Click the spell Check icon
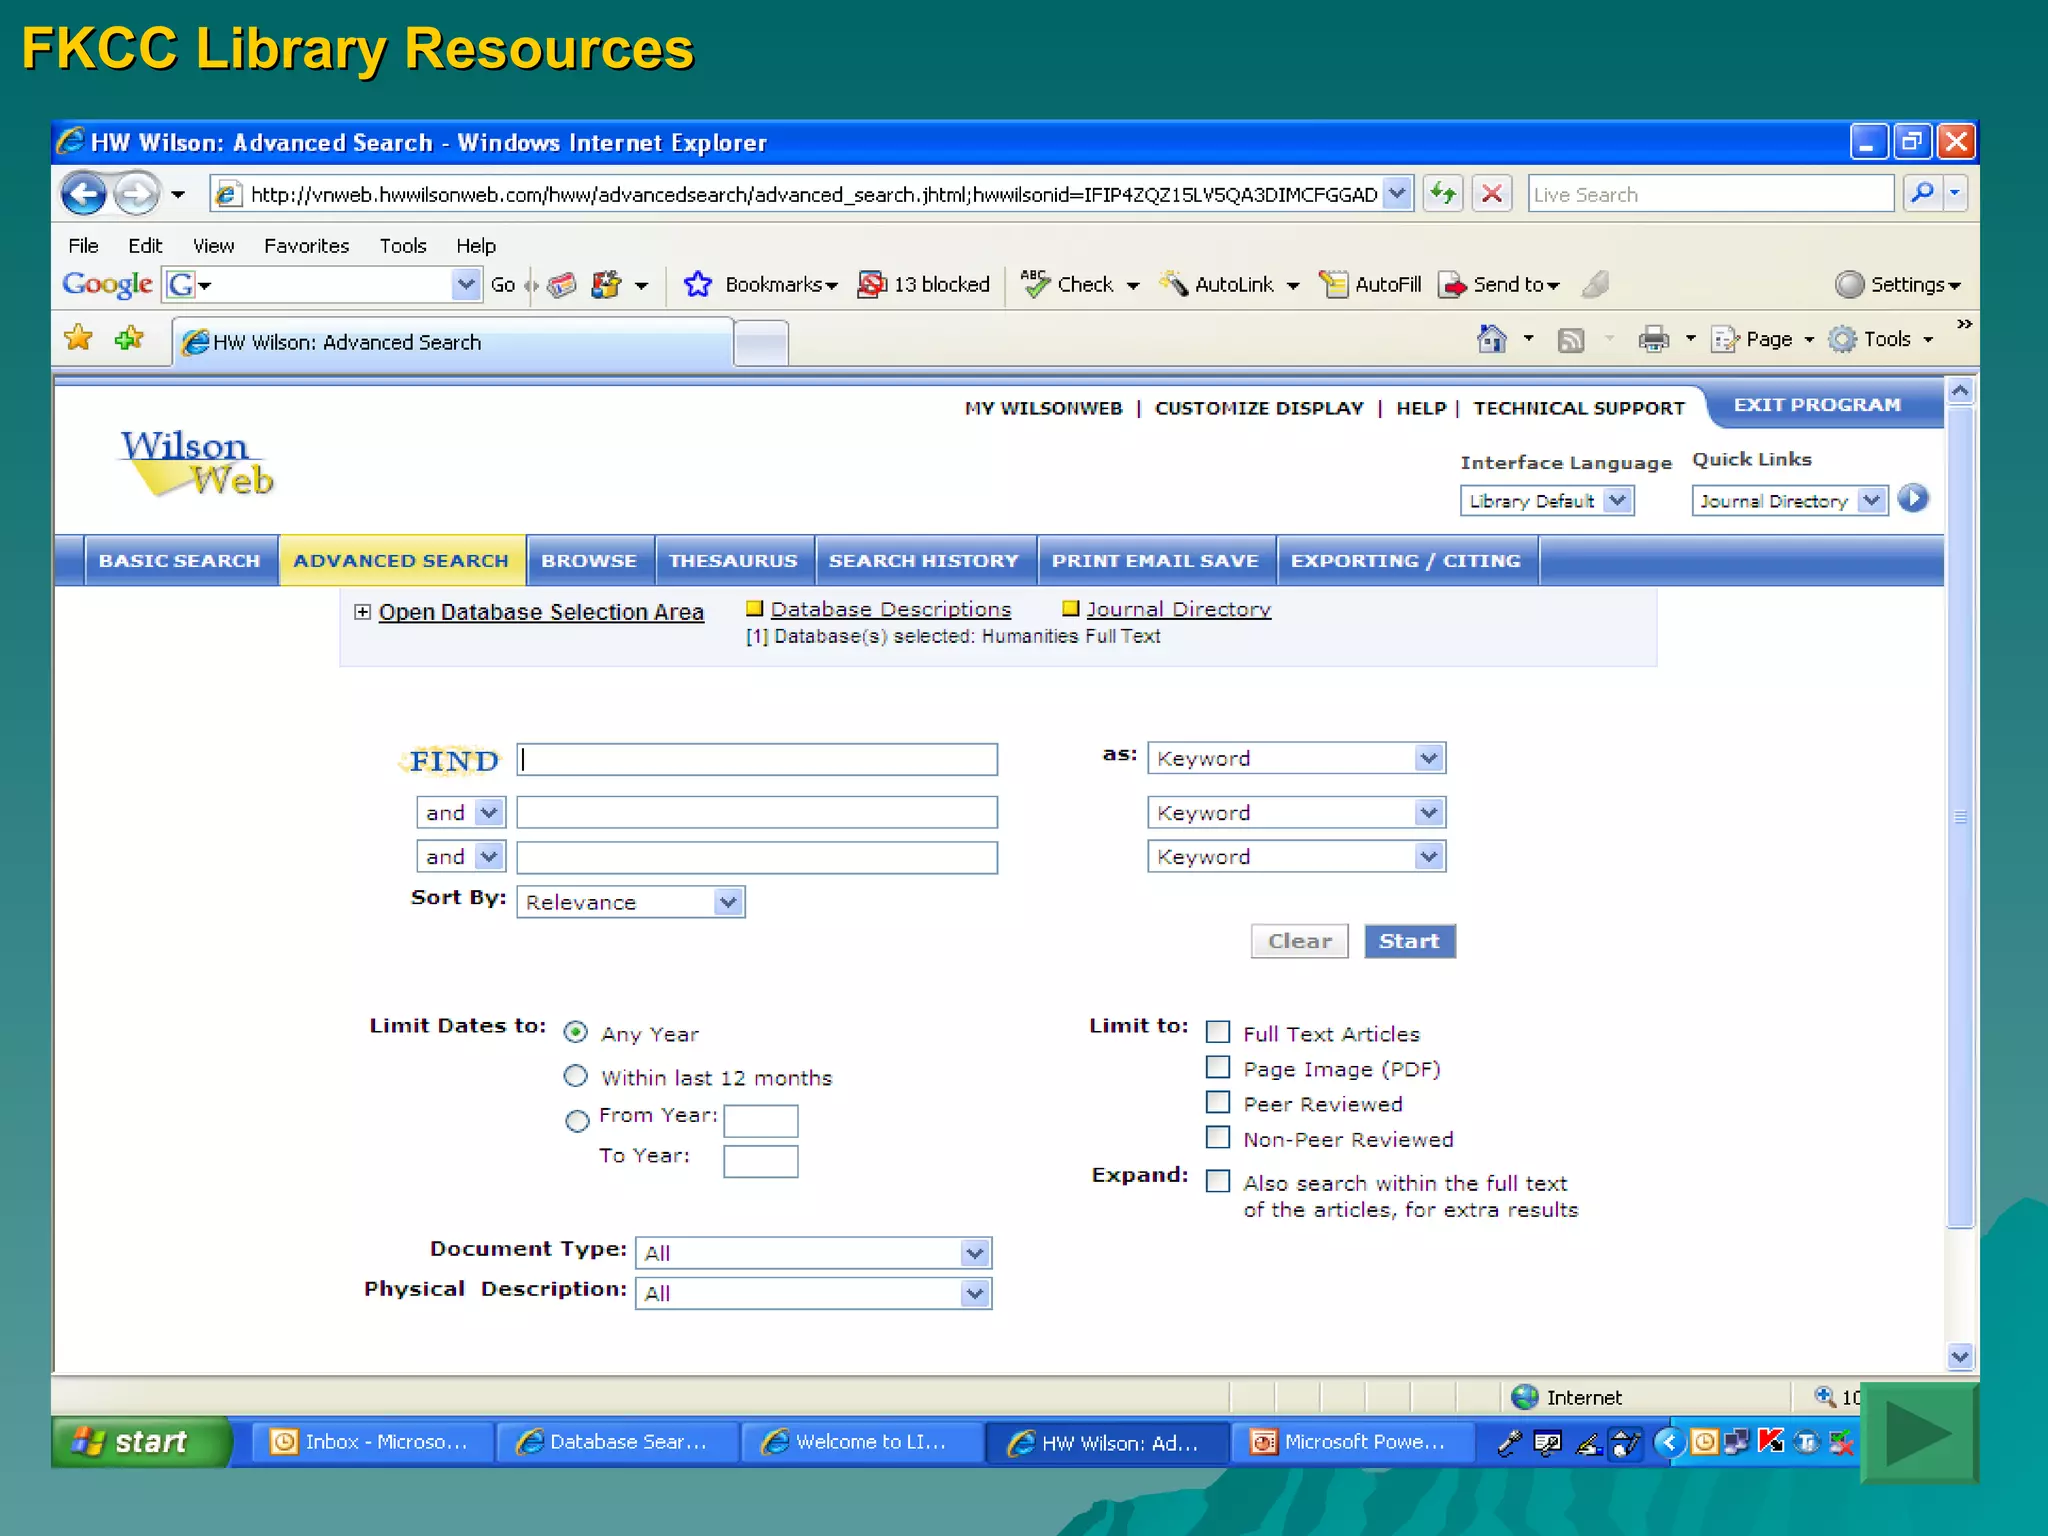The width and height of the screenshot is (2048, 1536). pyautogui.click(x=1035, y=284)
